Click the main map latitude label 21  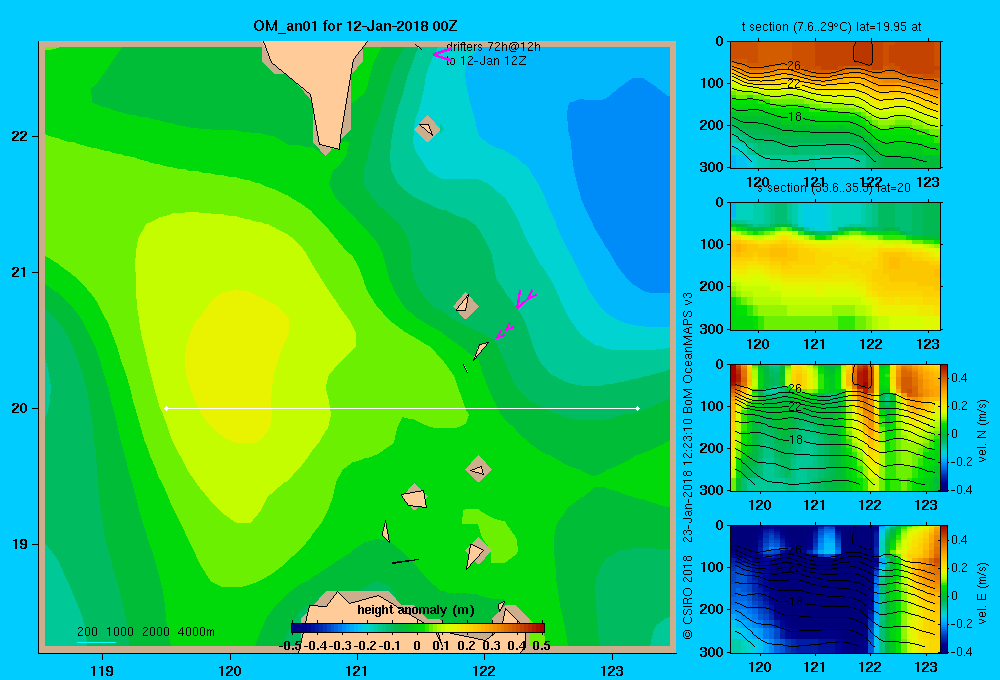coord(20,272)
